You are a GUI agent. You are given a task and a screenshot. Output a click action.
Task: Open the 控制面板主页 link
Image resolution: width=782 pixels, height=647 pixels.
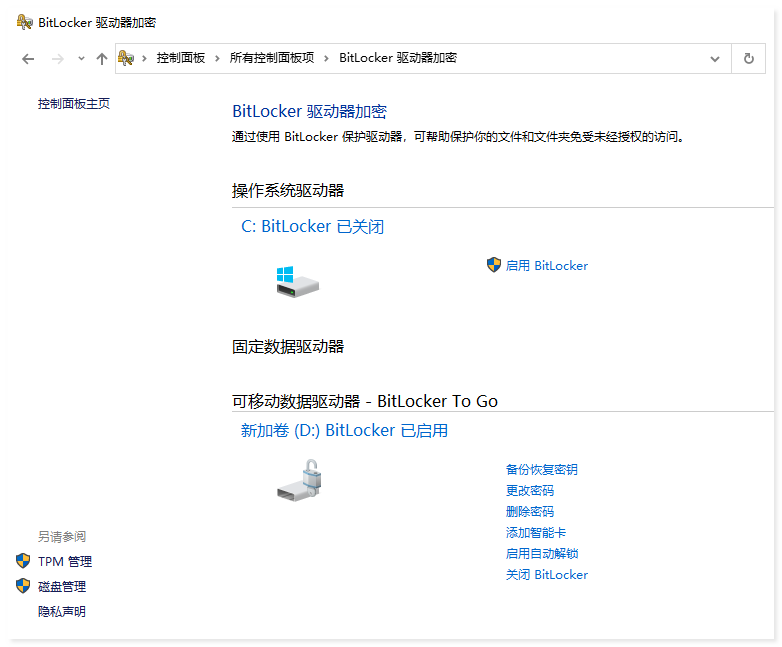coord(74,104)
